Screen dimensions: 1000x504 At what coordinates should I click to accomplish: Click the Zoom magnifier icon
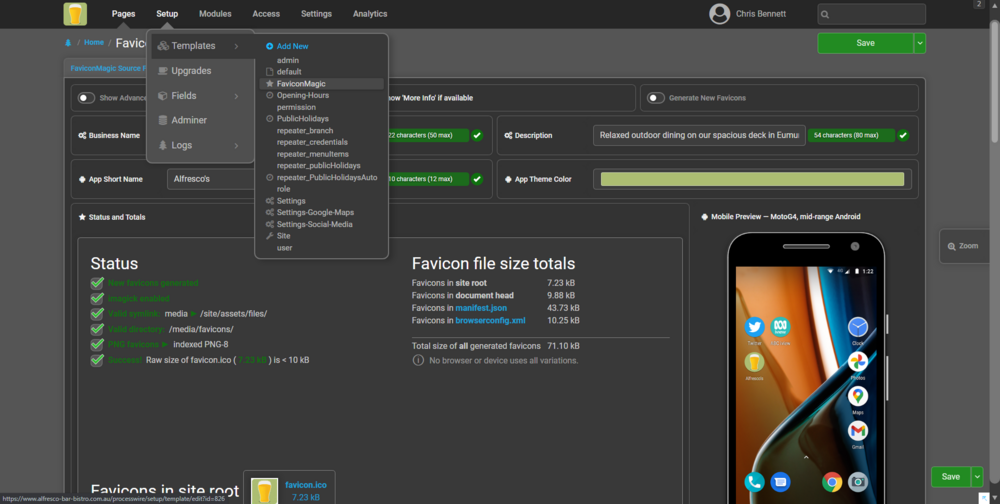coord(950,245)
